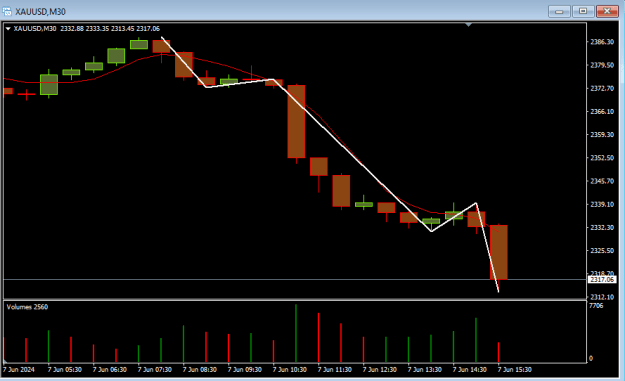The image size is (625, 381).
Task: Click the 7 Jun 2024 date label
Action: point(19,370)
